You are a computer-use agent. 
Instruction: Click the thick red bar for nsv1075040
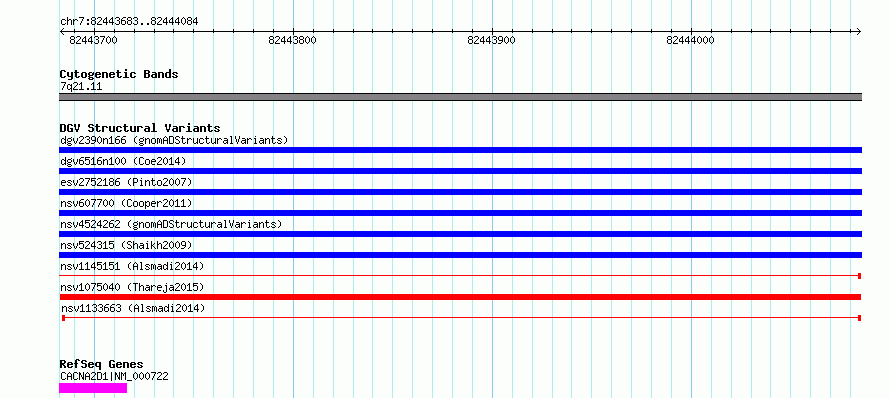pos(460,297)
